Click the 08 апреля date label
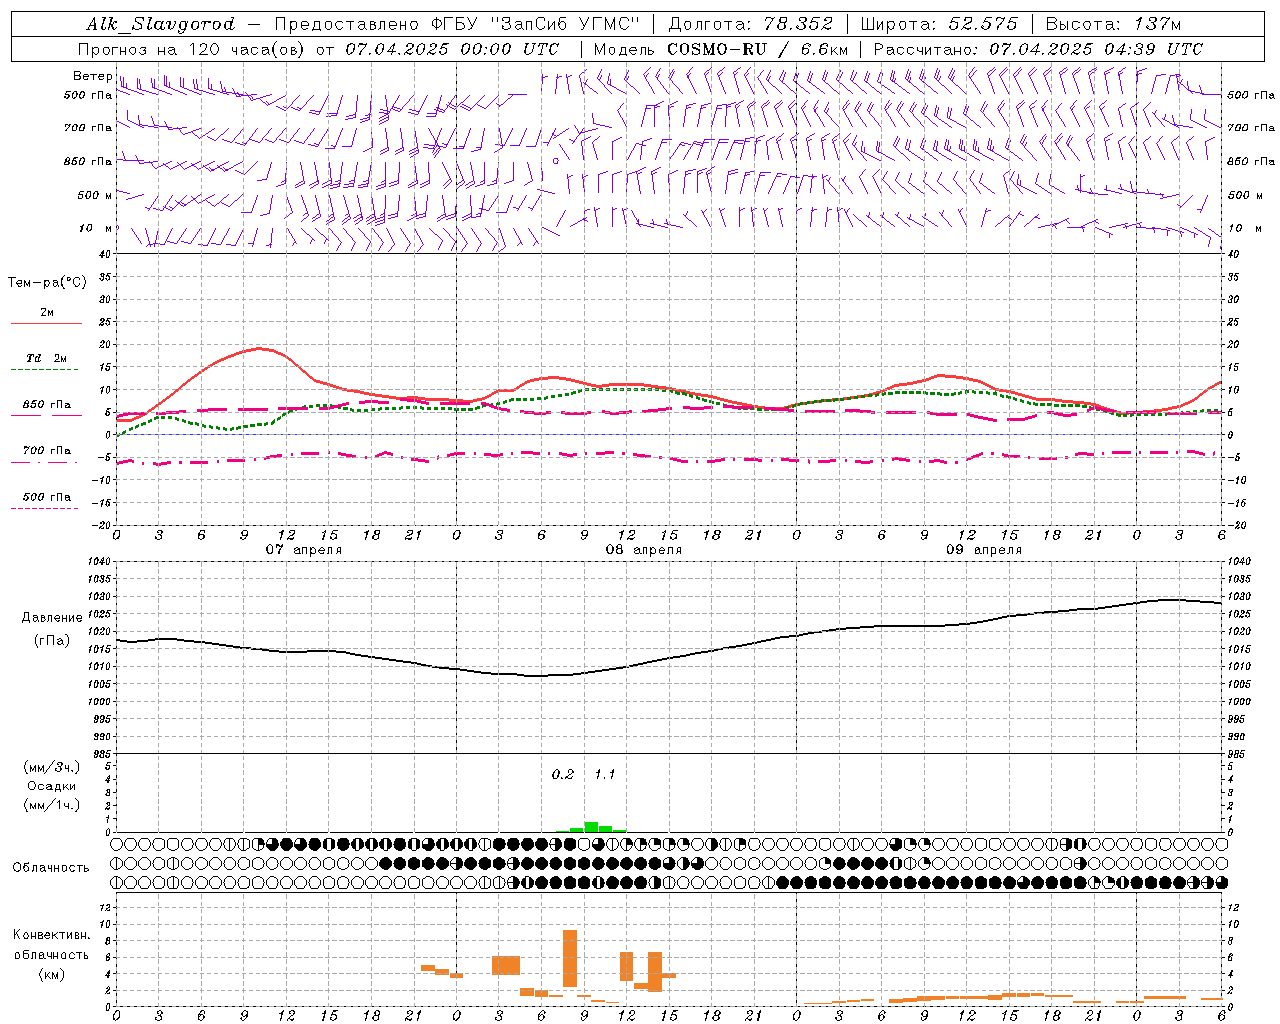1280x1024 pixels. pos(644,550)
